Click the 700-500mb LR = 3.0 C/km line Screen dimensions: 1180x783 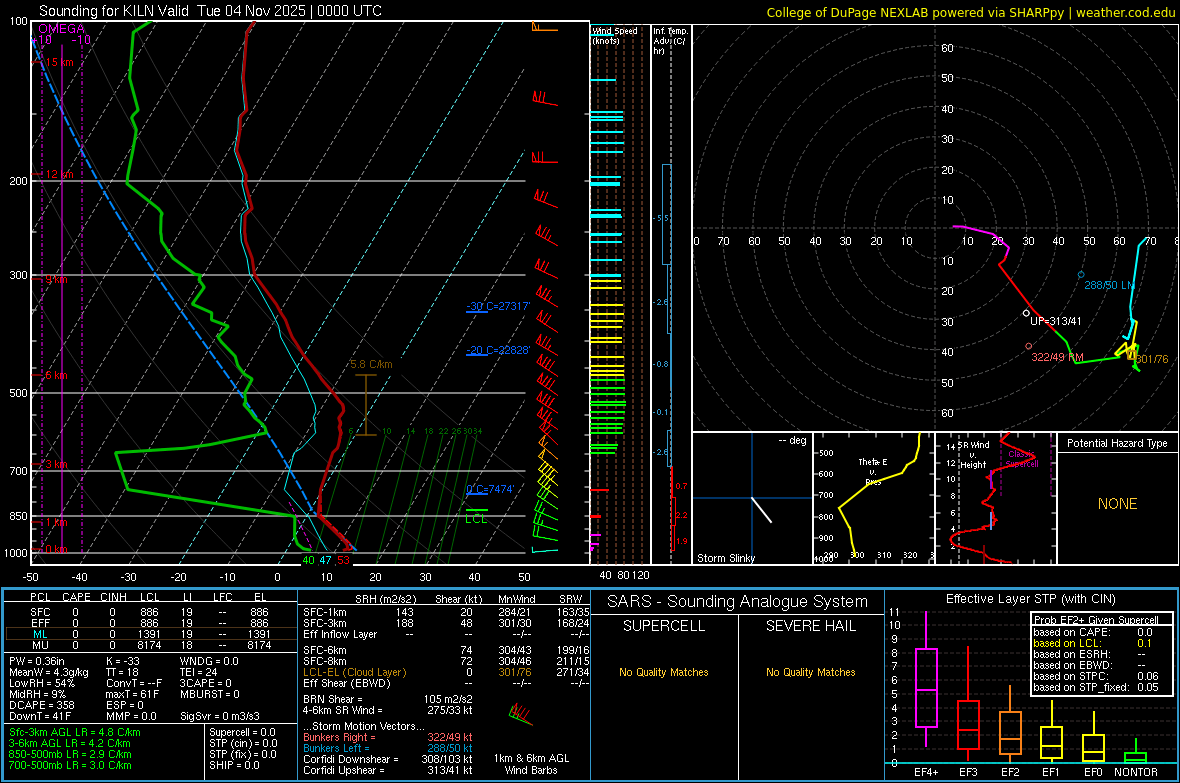(70, 765)
